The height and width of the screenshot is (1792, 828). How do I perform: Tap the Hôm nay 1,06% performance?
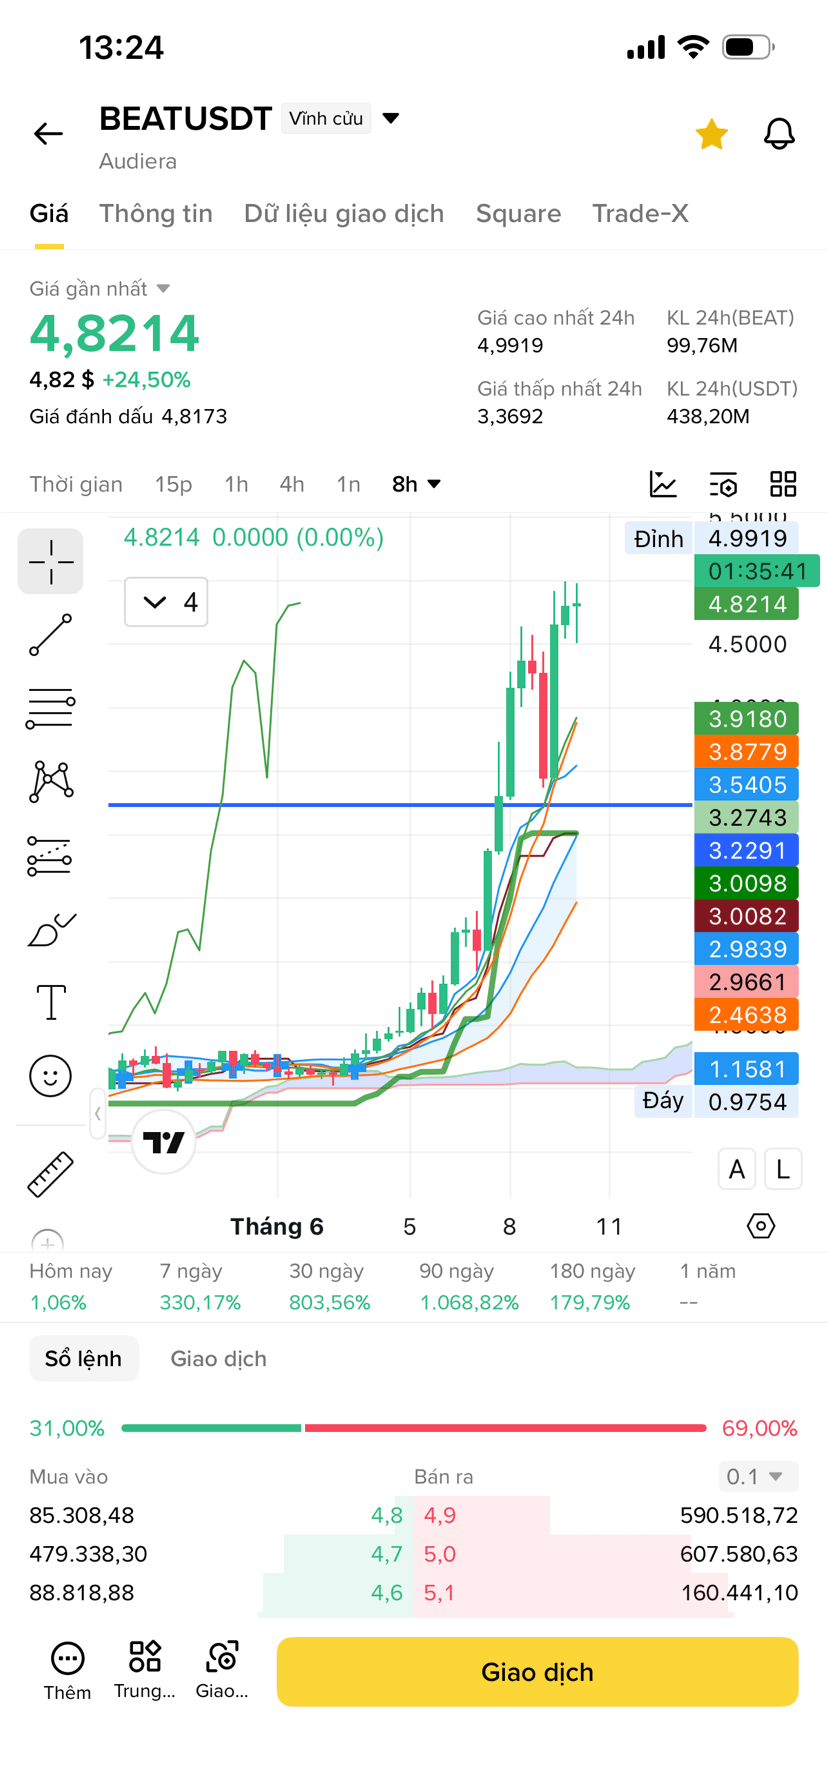pos(71,1287)
